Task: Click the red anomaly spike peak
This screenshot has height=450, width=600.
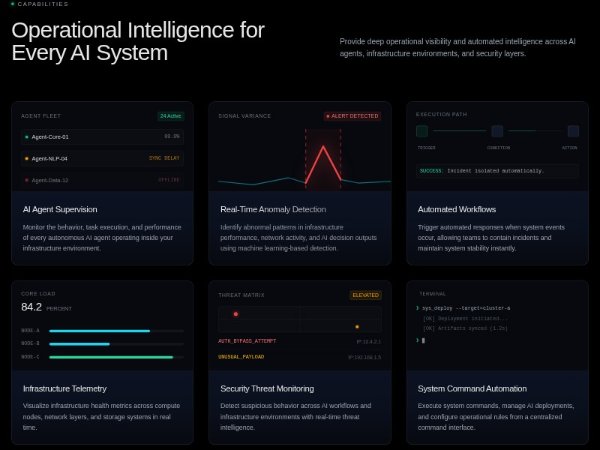Action: click(x=324, y=148)
